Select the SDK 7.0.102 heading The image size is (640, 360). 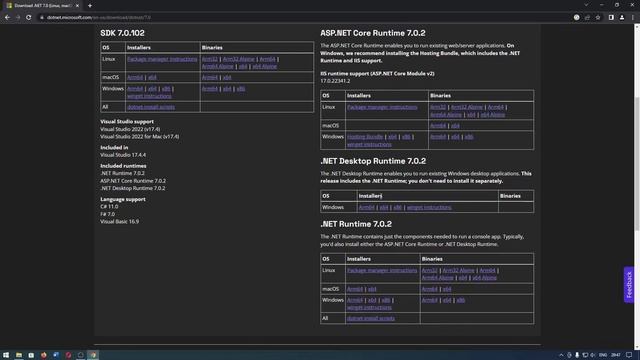[122, 33]
